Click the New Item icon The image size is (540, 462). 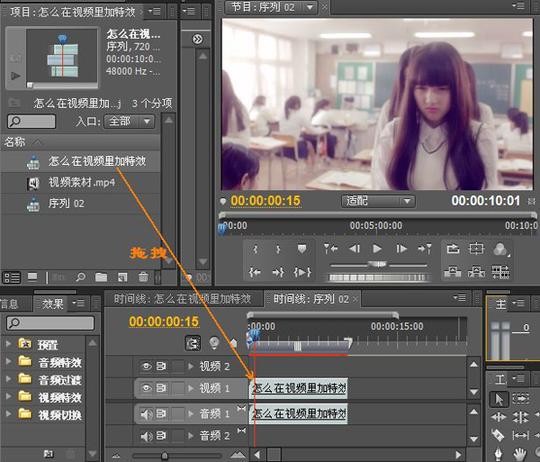pyautogui.click(x=122, y=277)
